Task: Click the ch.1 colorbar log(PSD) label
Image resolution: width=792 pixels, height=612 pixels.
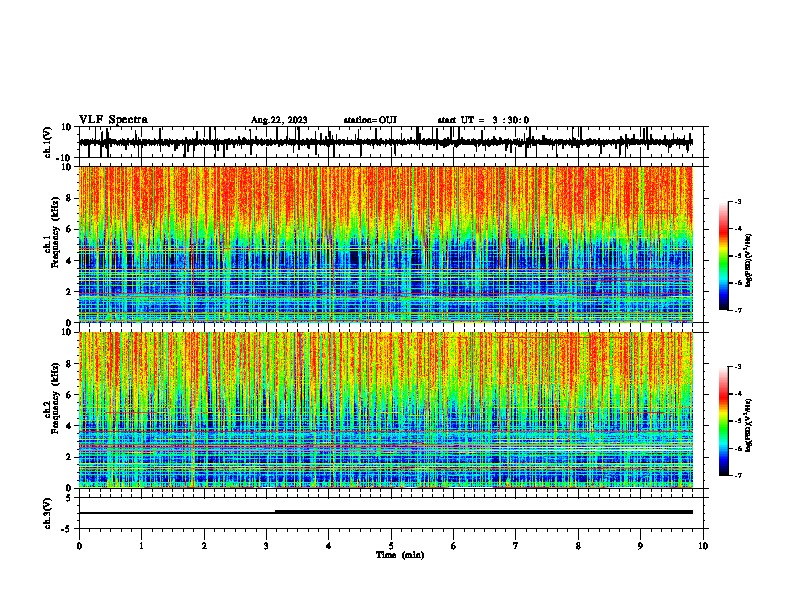Action: 748,261
